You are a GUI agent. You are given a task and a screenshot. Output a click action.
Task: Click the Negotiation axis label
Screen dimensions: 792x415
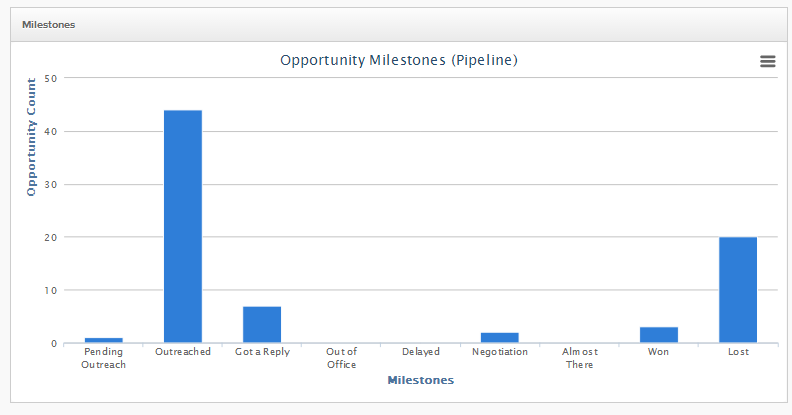click(500, 352)
